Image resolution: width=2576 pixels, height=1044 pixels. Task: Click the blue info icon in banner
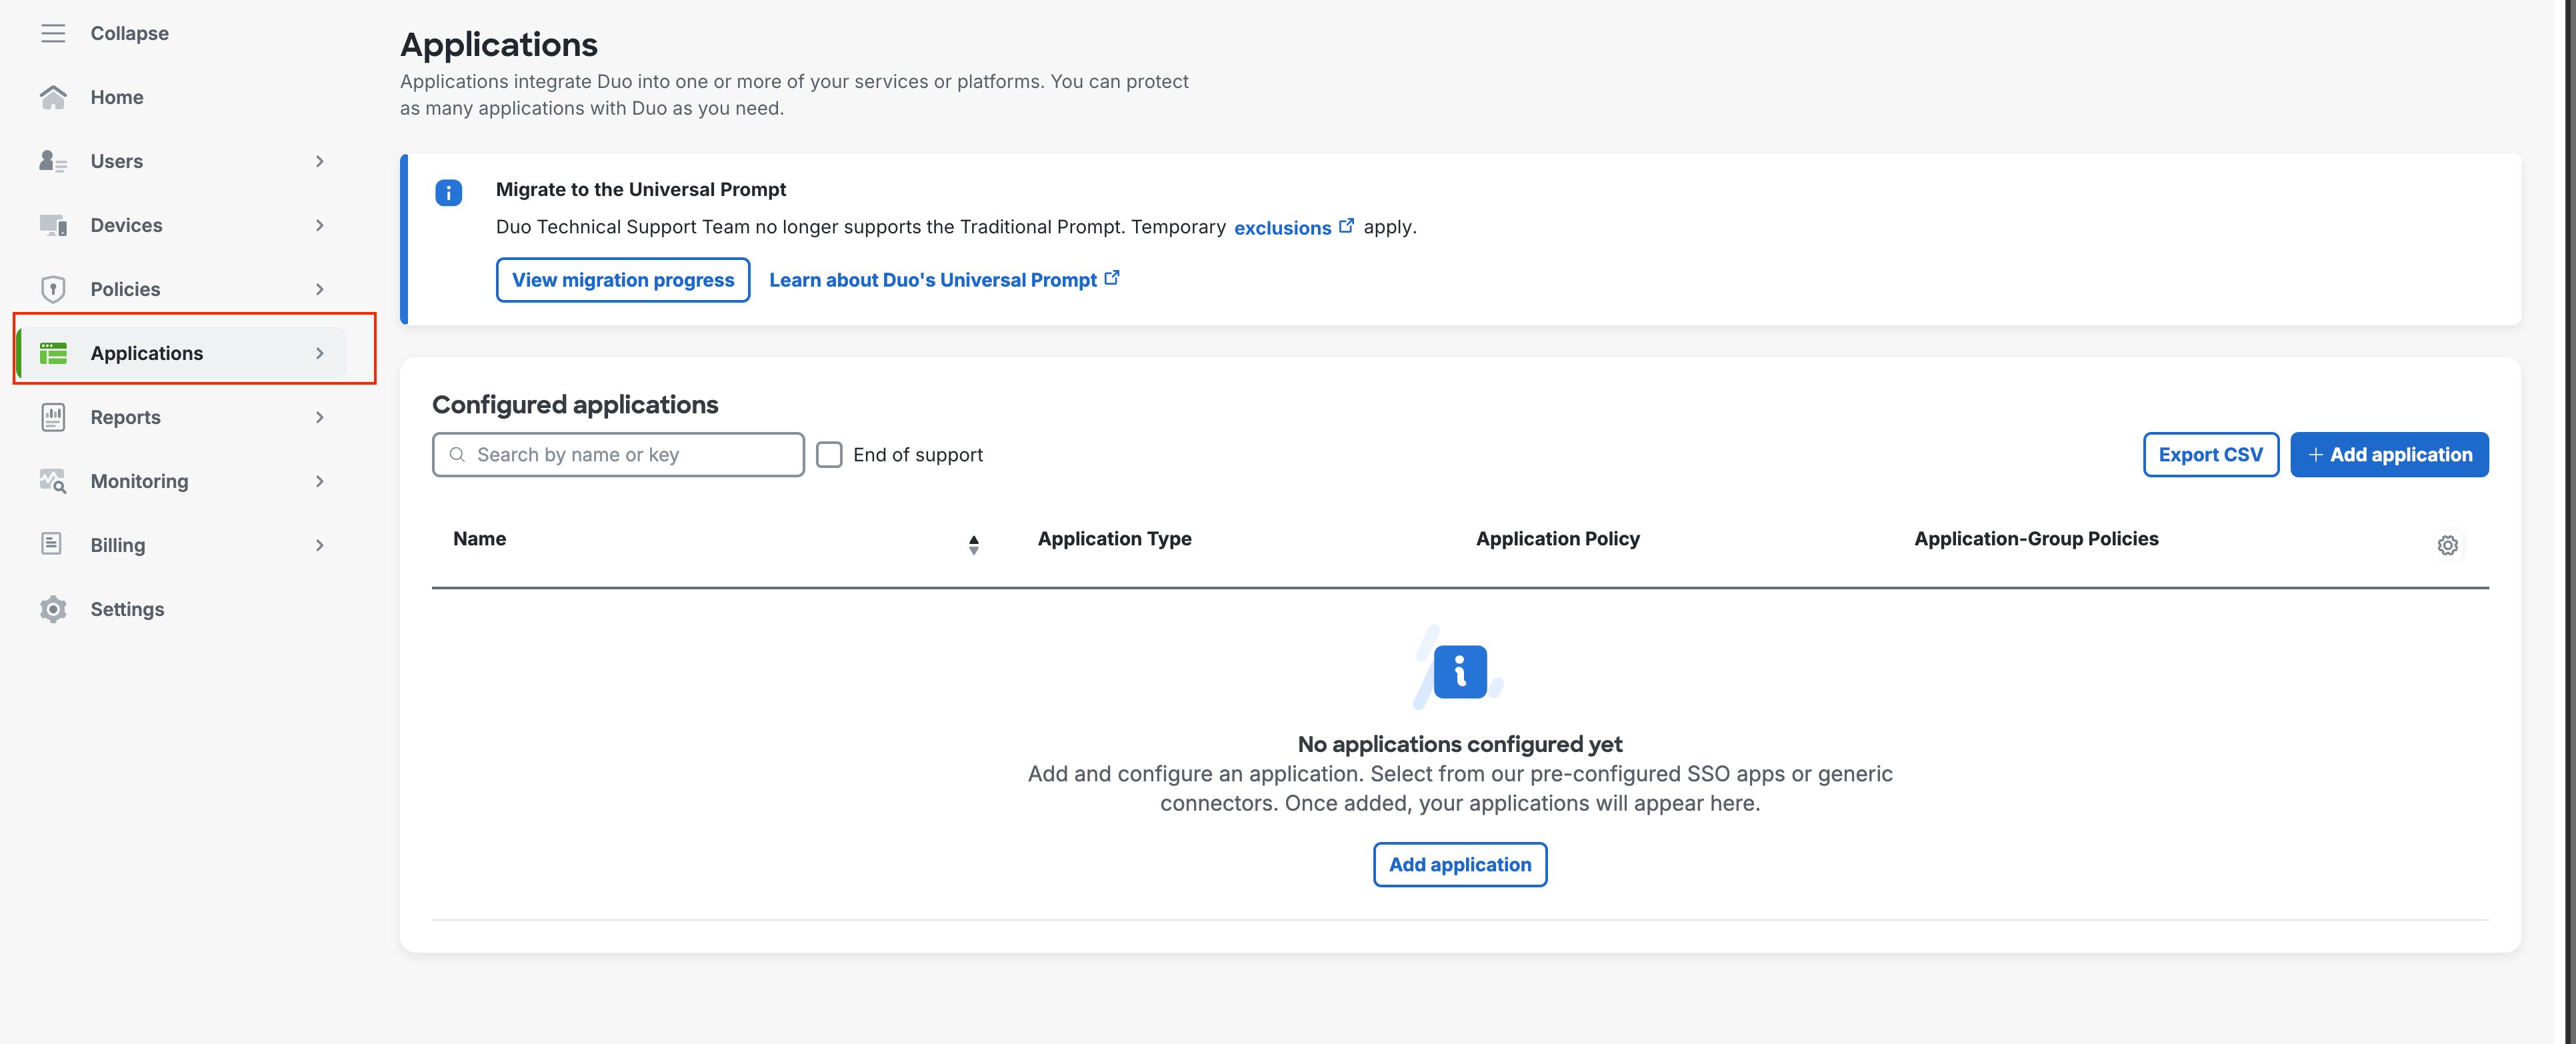point(448,193)
